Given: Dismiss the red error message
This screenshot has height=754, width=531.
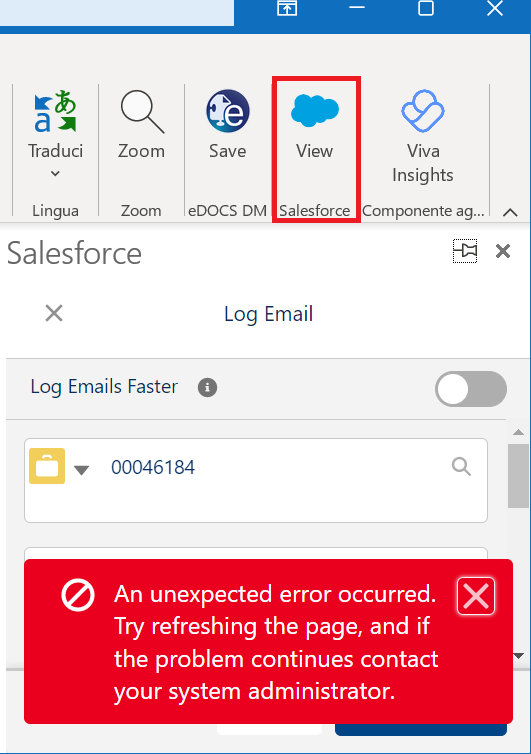Looking at the screenshot, I should [476, 596].
